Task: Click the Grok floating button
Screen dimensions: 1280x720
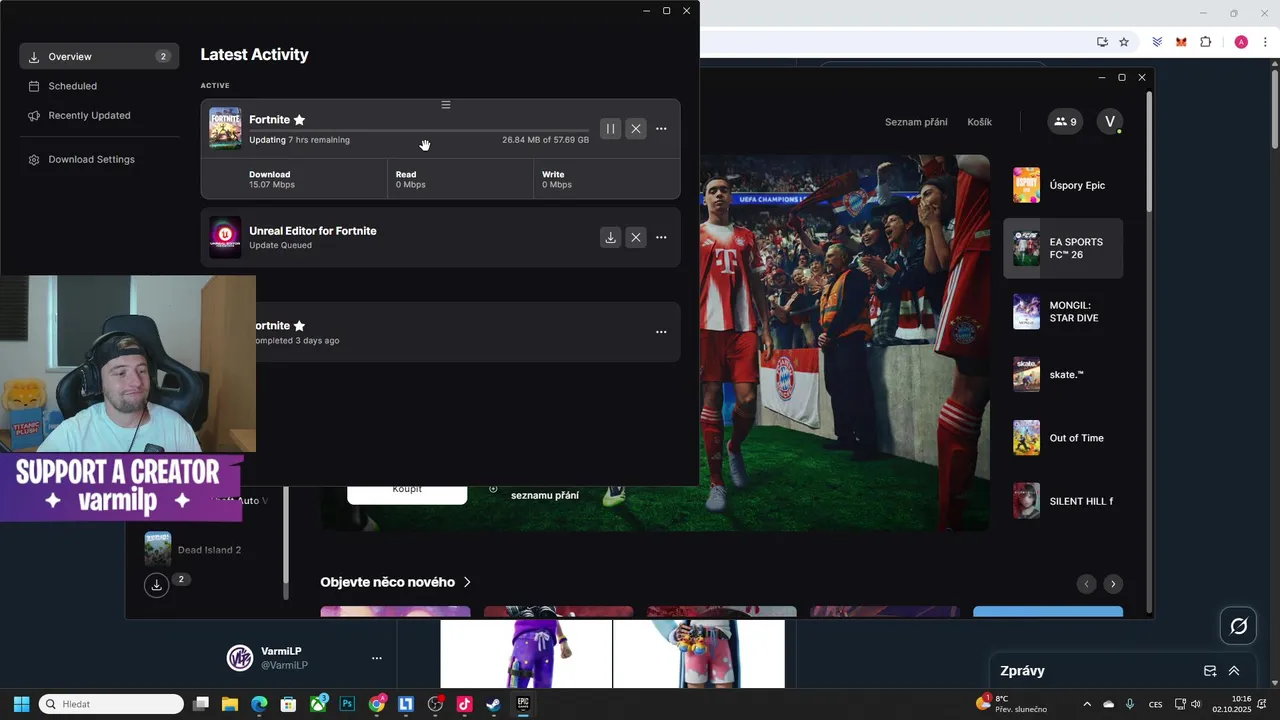Action: click(1239, 626)
